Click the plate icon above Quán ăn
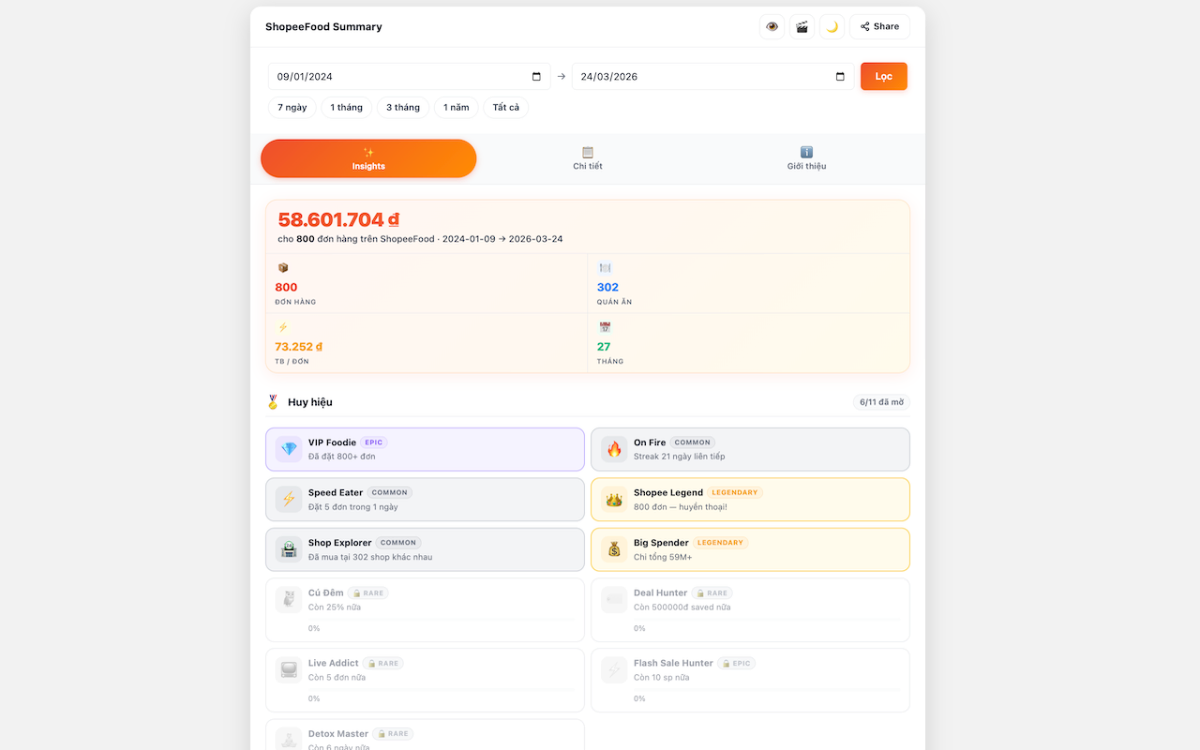Screen dimensions: 1200x750 pos(605,268)
